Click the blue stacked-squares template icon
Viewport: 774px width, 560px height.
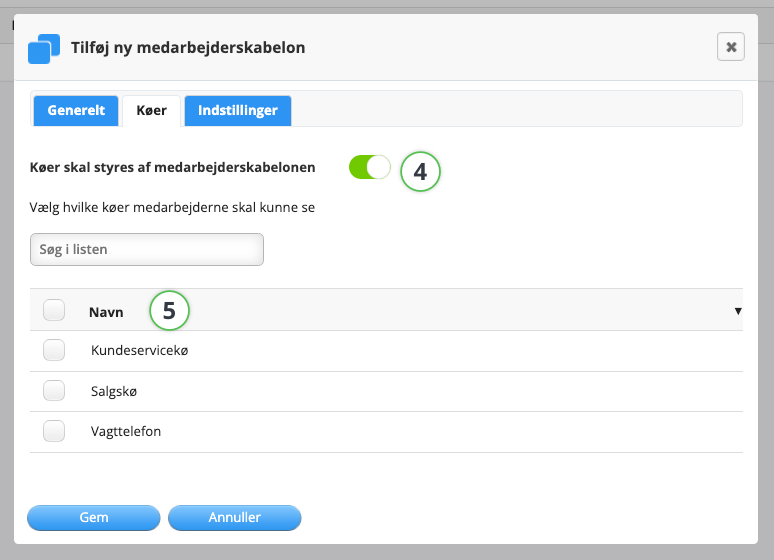(x=44, y=48)
